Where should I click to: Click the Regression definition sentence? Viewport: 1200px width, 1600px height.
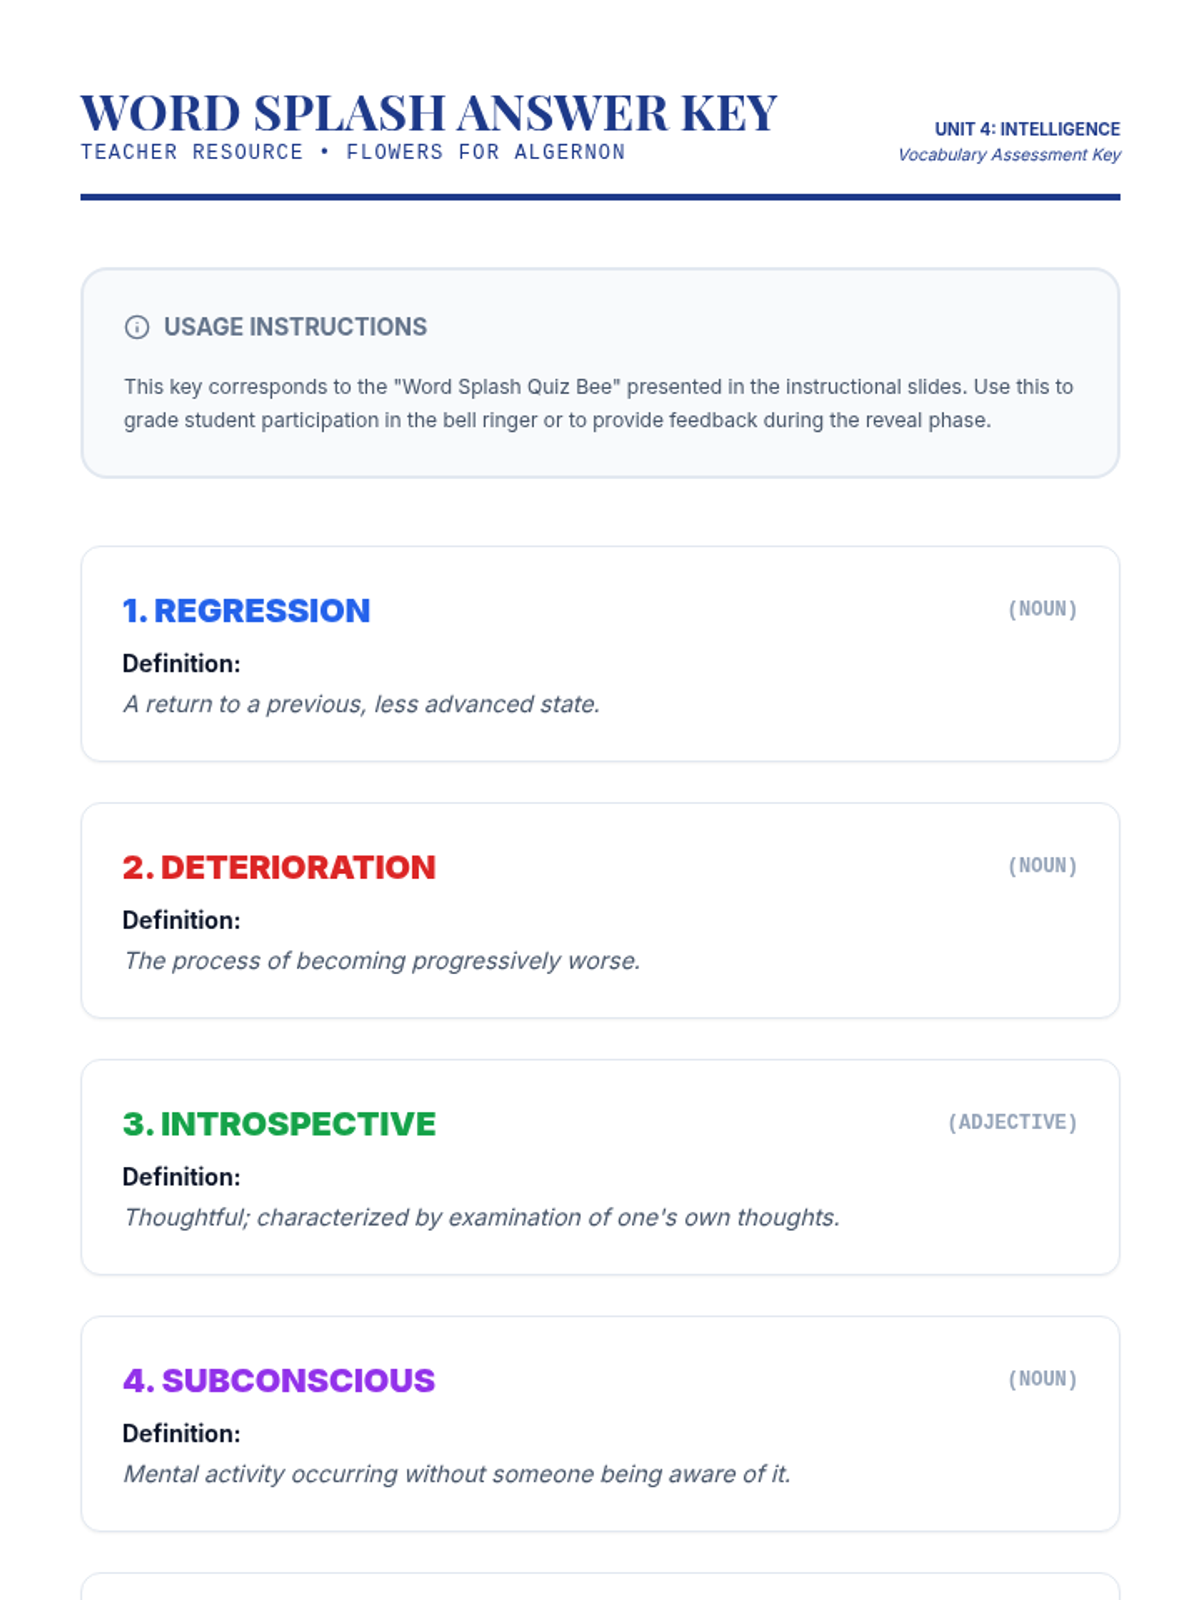(x=361, y=704)
